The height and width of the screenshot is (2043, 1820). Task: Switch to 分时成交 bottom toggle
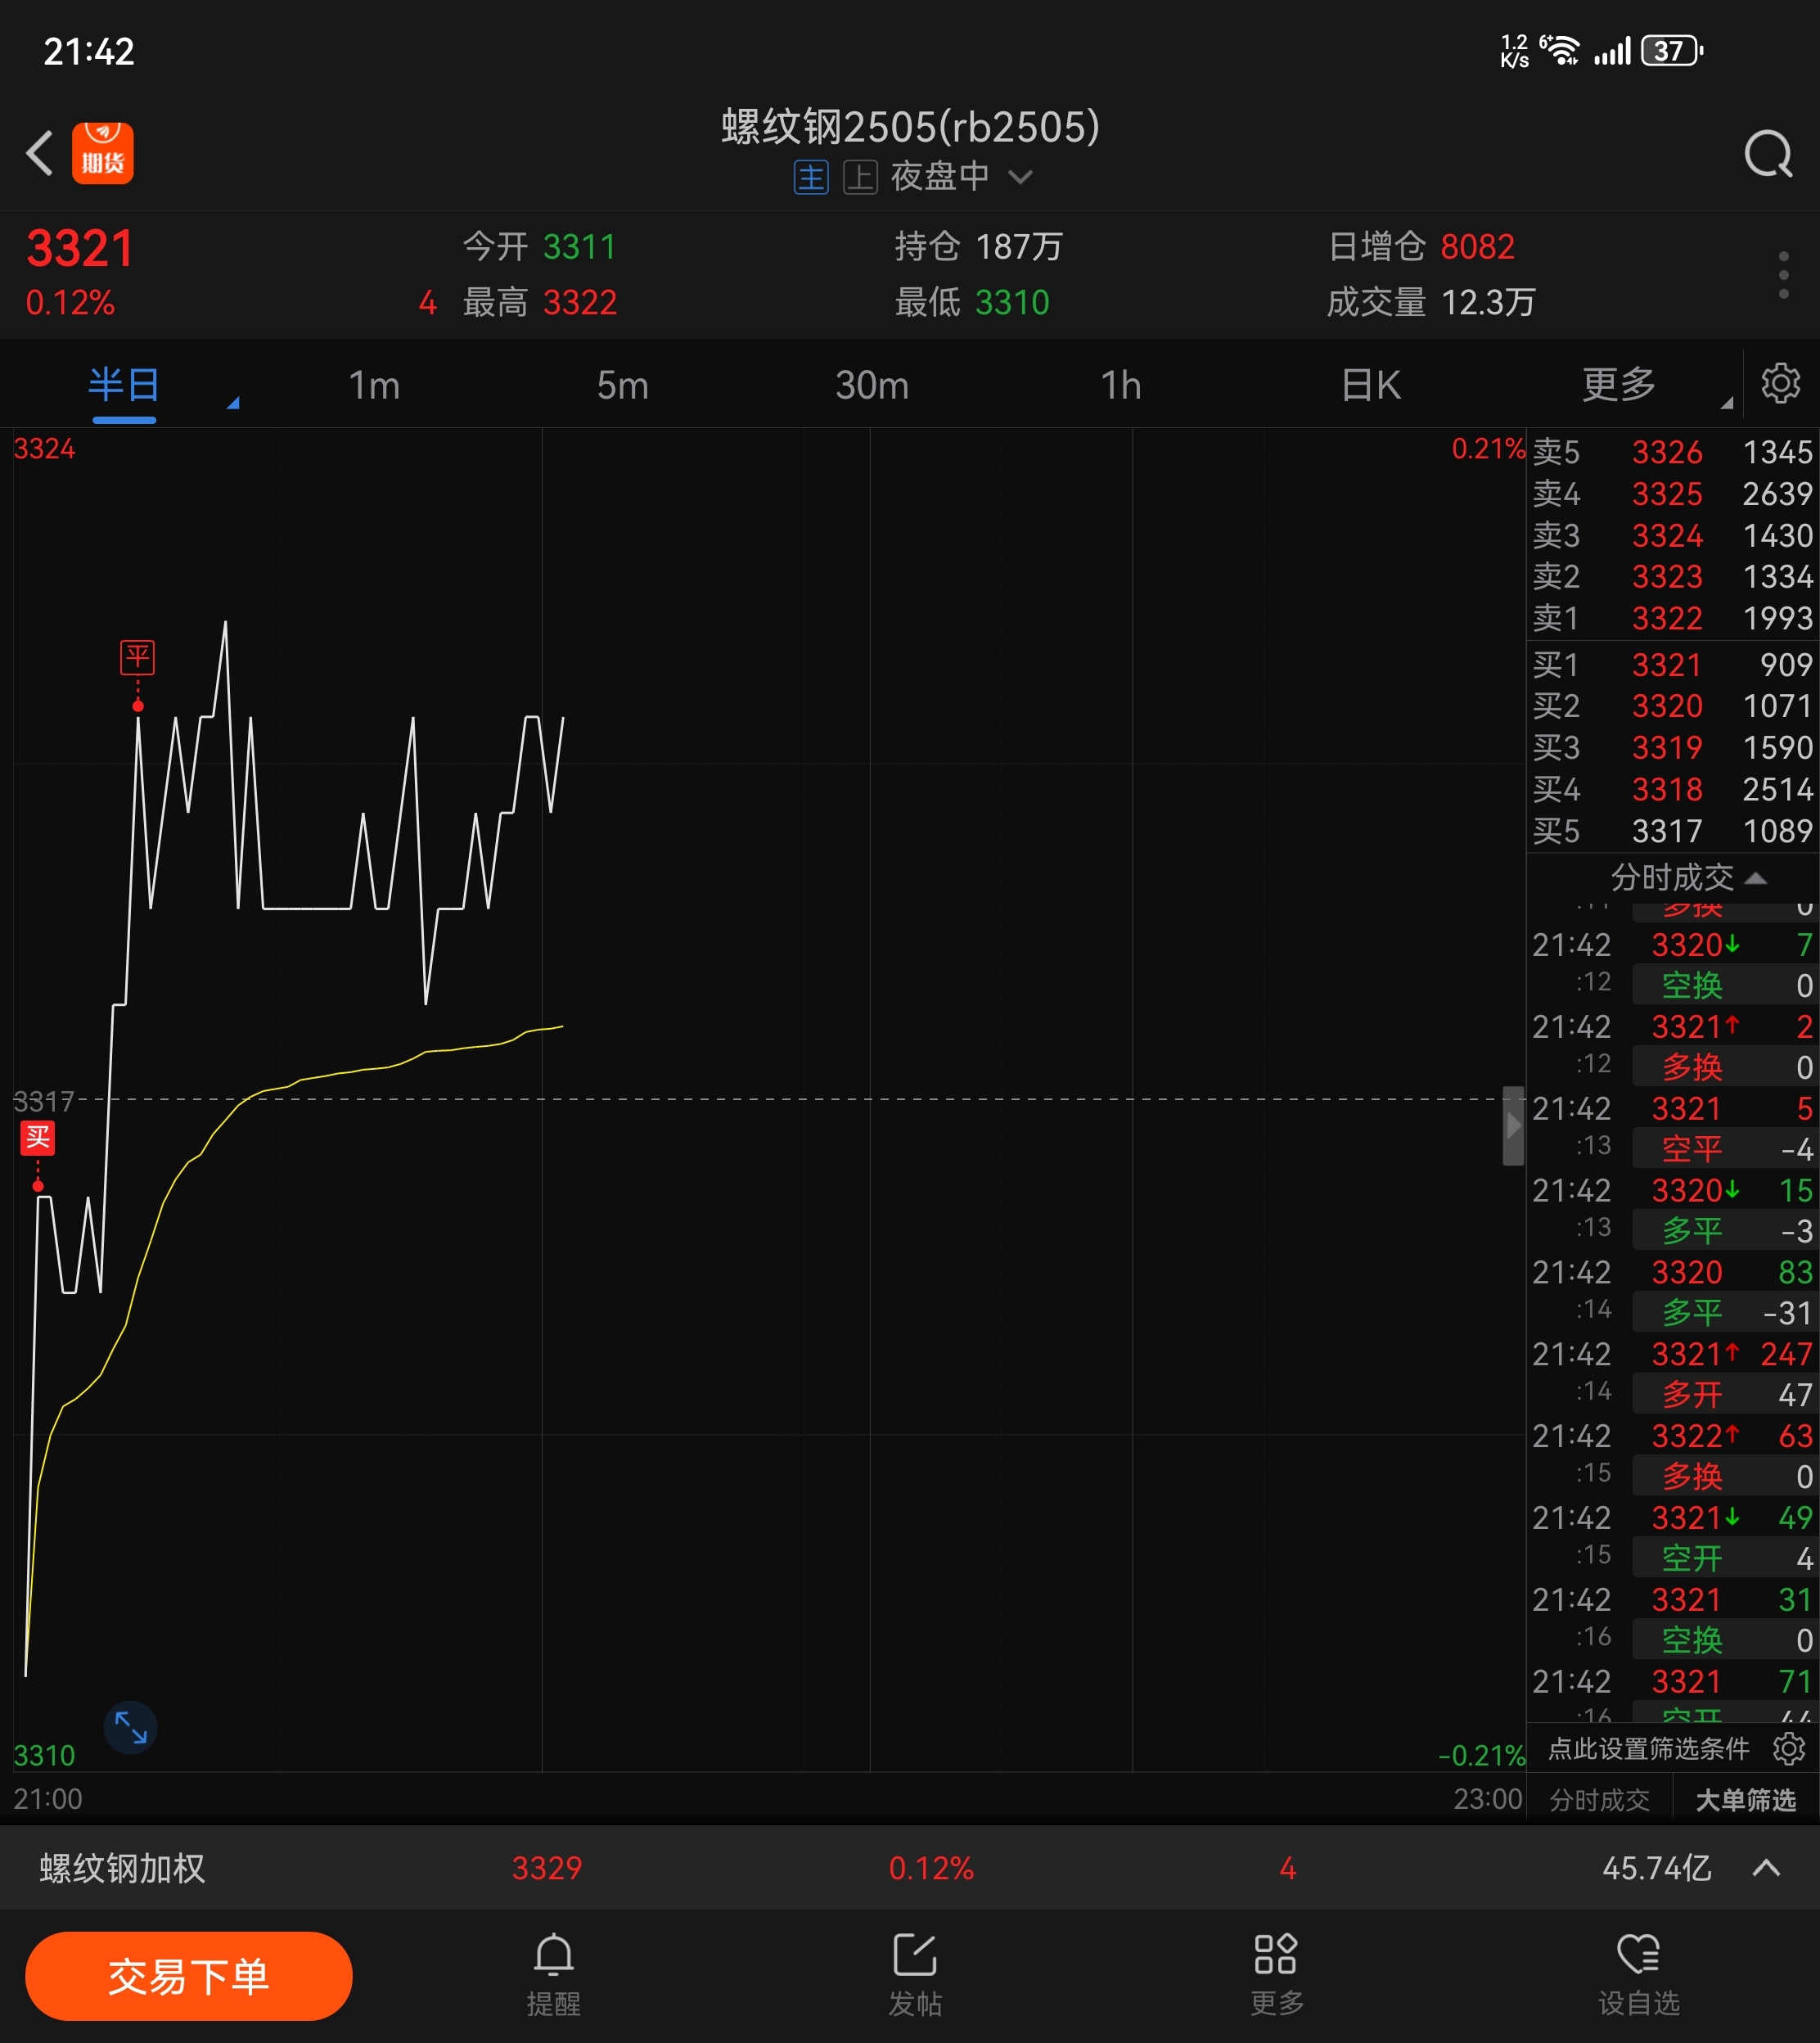click(x=1599, y=1800)
